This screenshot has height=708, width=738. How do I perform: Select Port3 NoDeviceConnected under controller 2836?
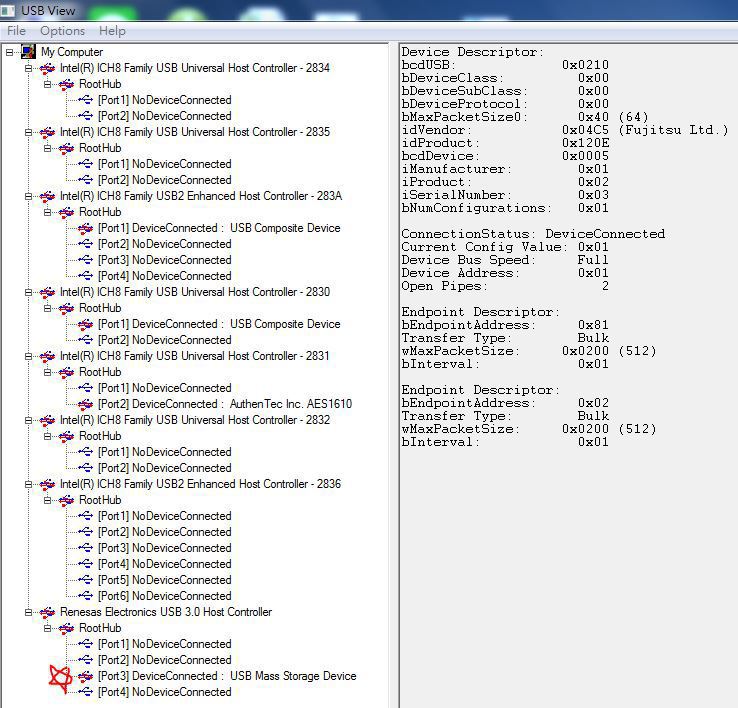point(165,548)
